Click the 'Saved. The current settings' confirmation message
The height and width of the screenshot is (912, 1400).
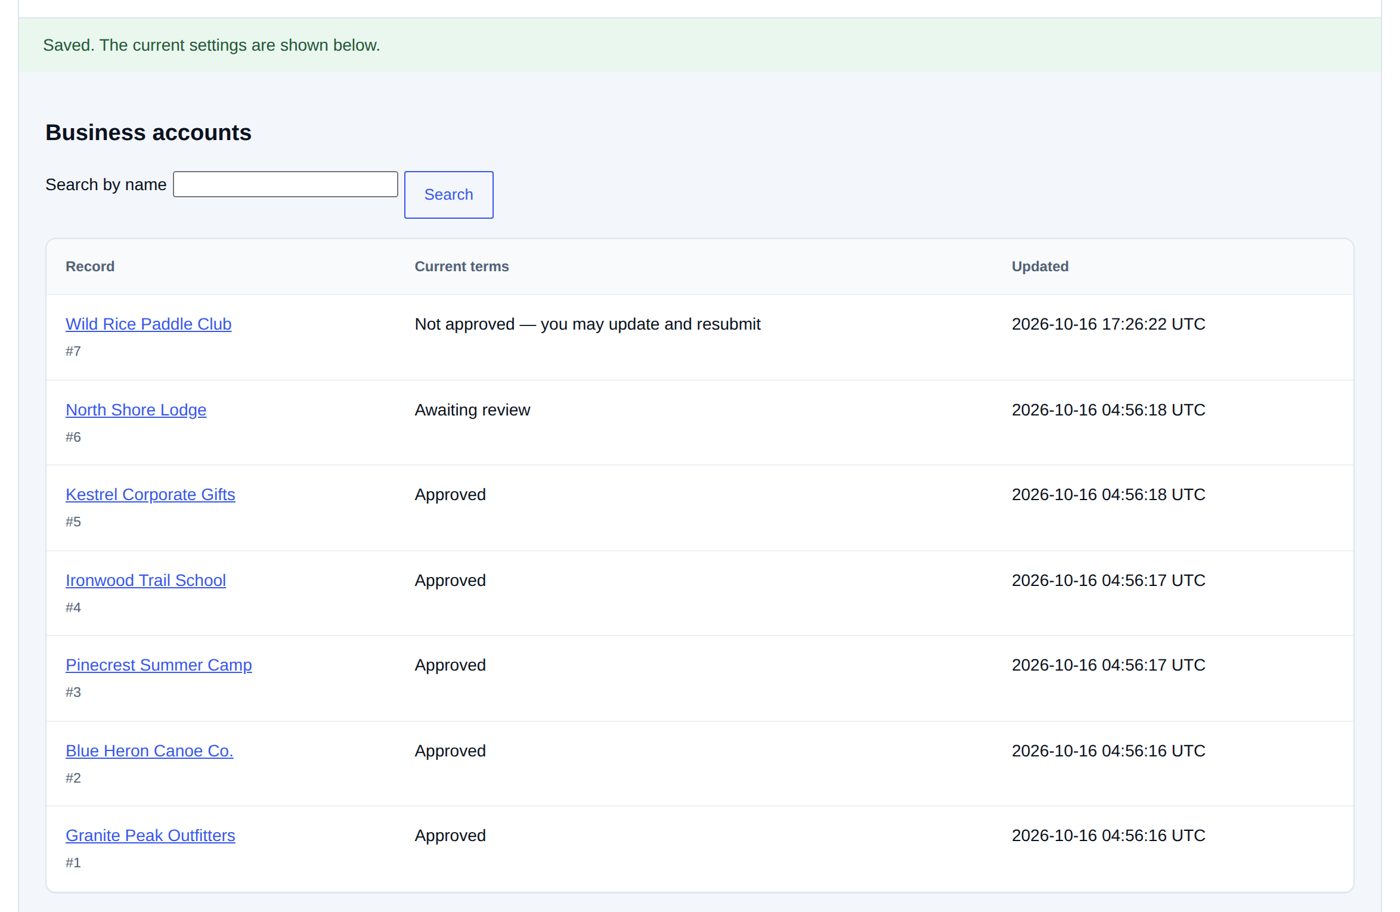211,45
